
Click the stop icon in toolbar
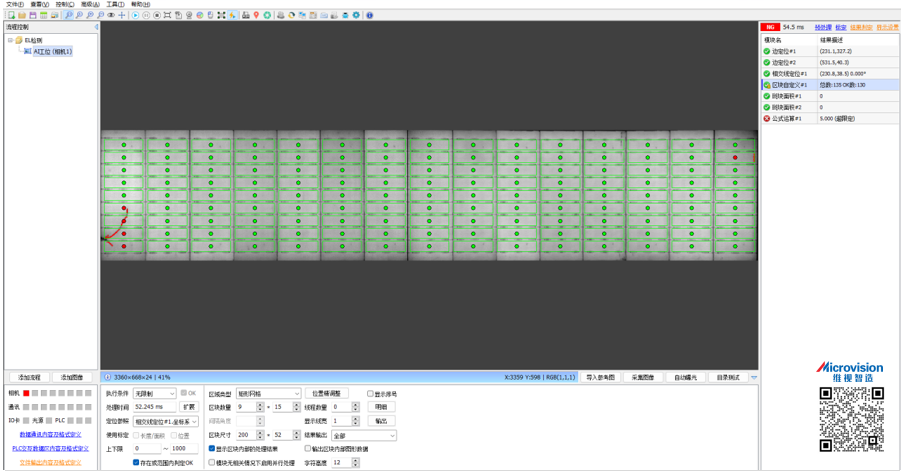157,15
